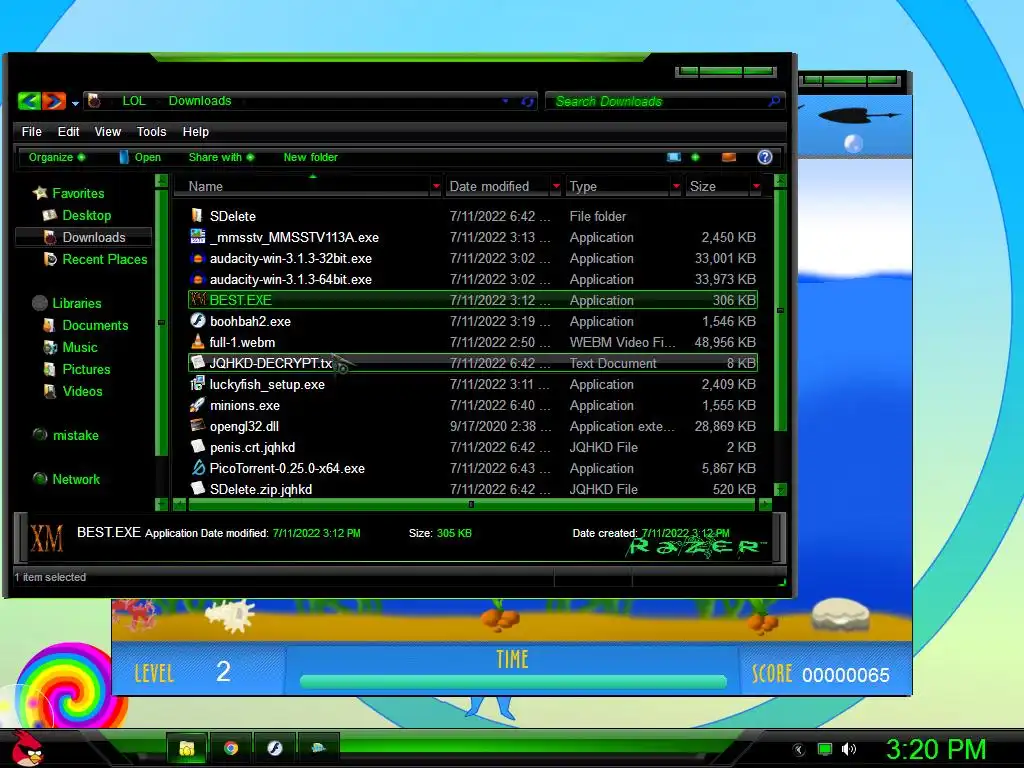Select Libraries in the navigation pane
The image size is (1024, 768).
(x=76, y=303)
